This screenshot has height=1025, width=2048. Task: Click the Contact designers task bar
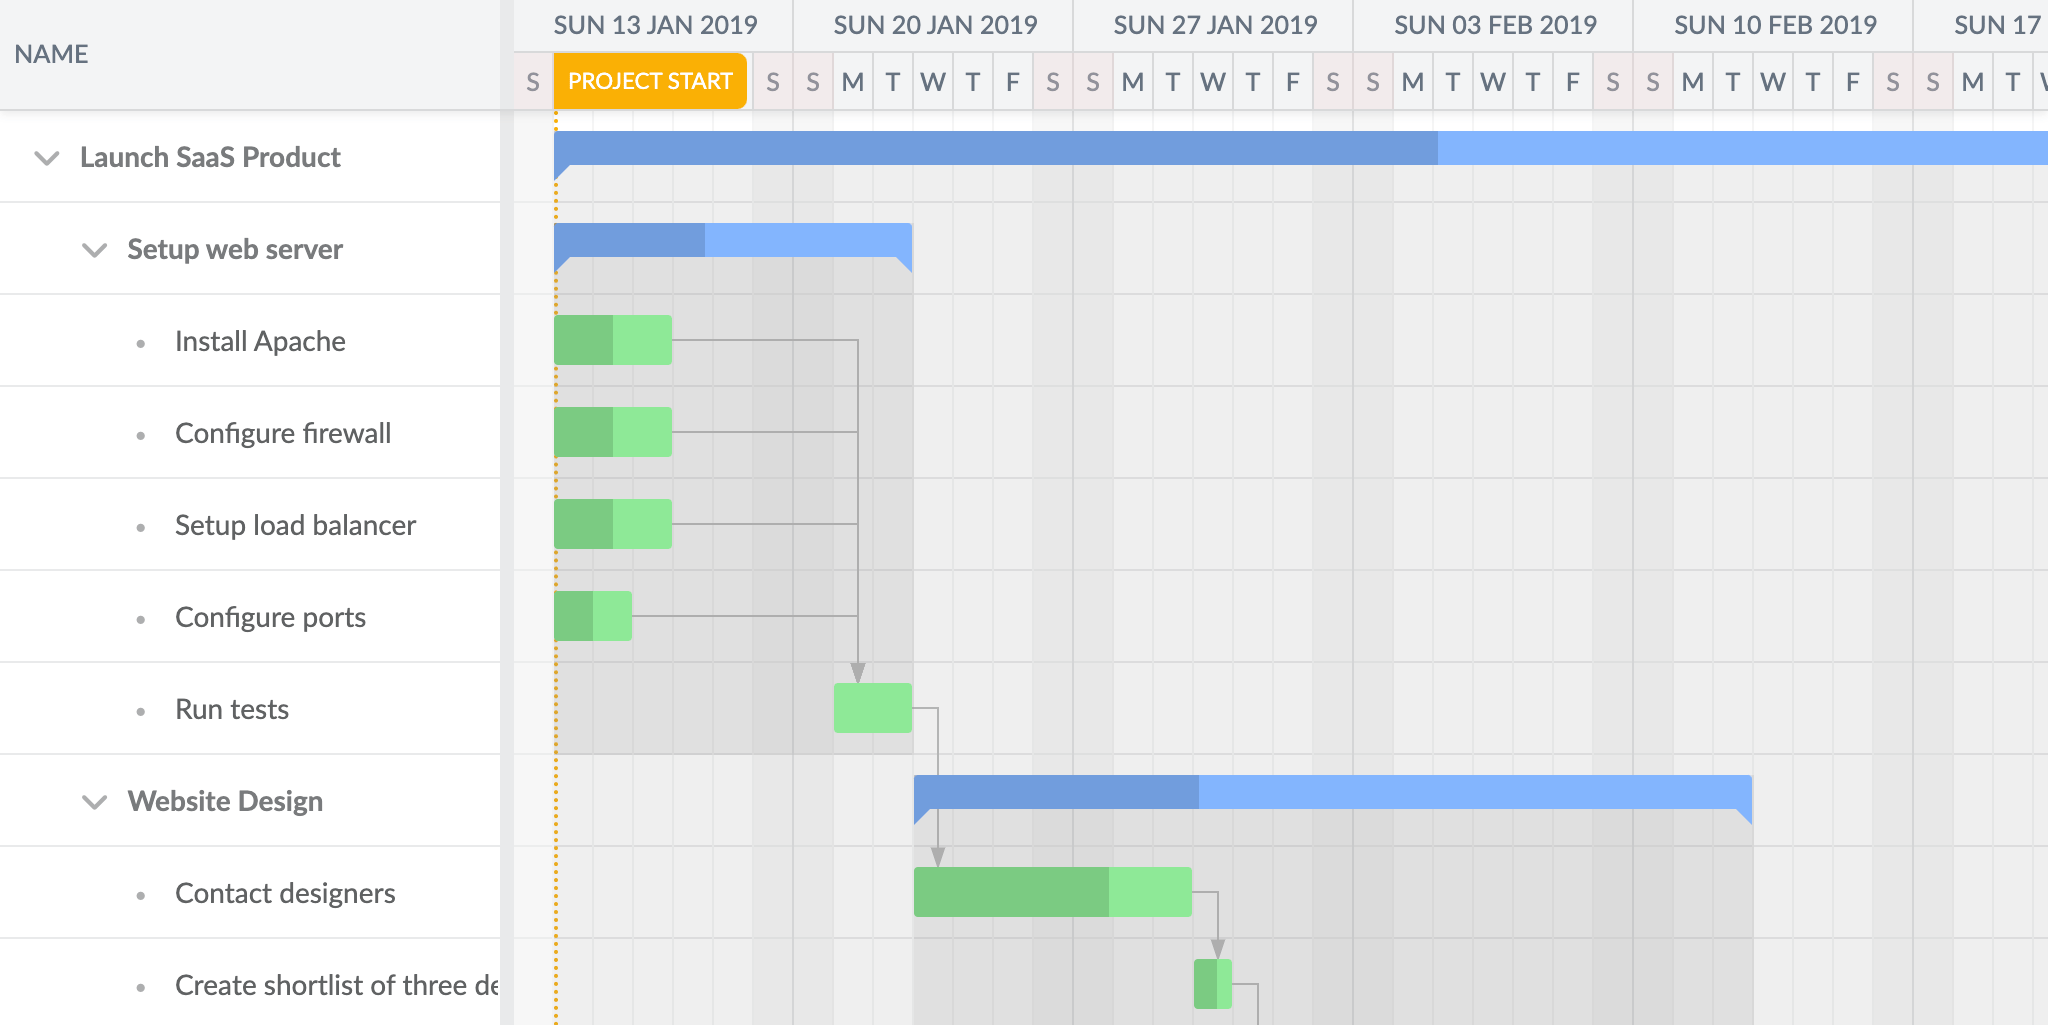[1052, 892]
